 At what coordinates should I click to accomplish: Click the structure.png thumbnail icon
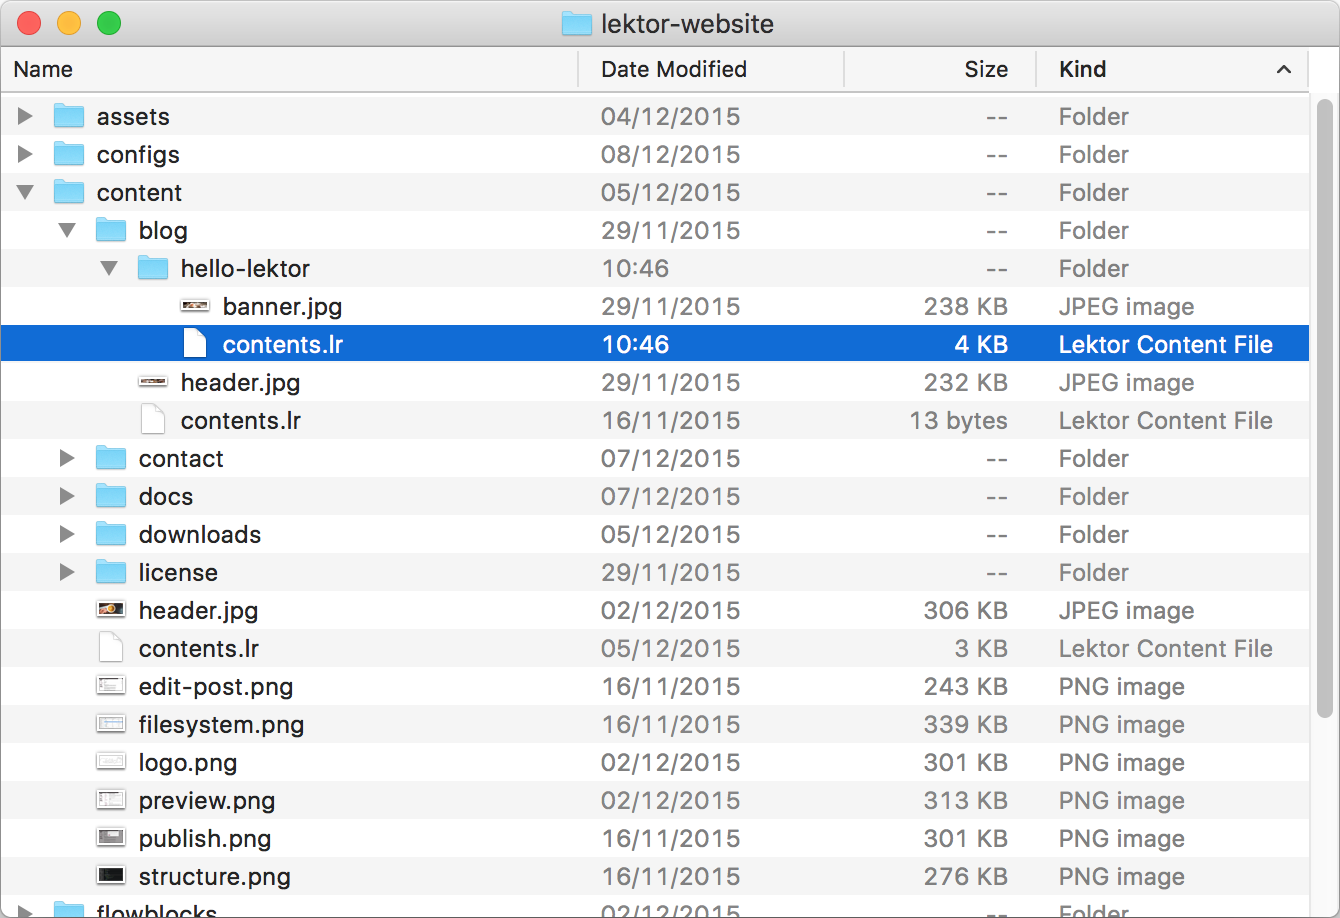tap(111, 876)
